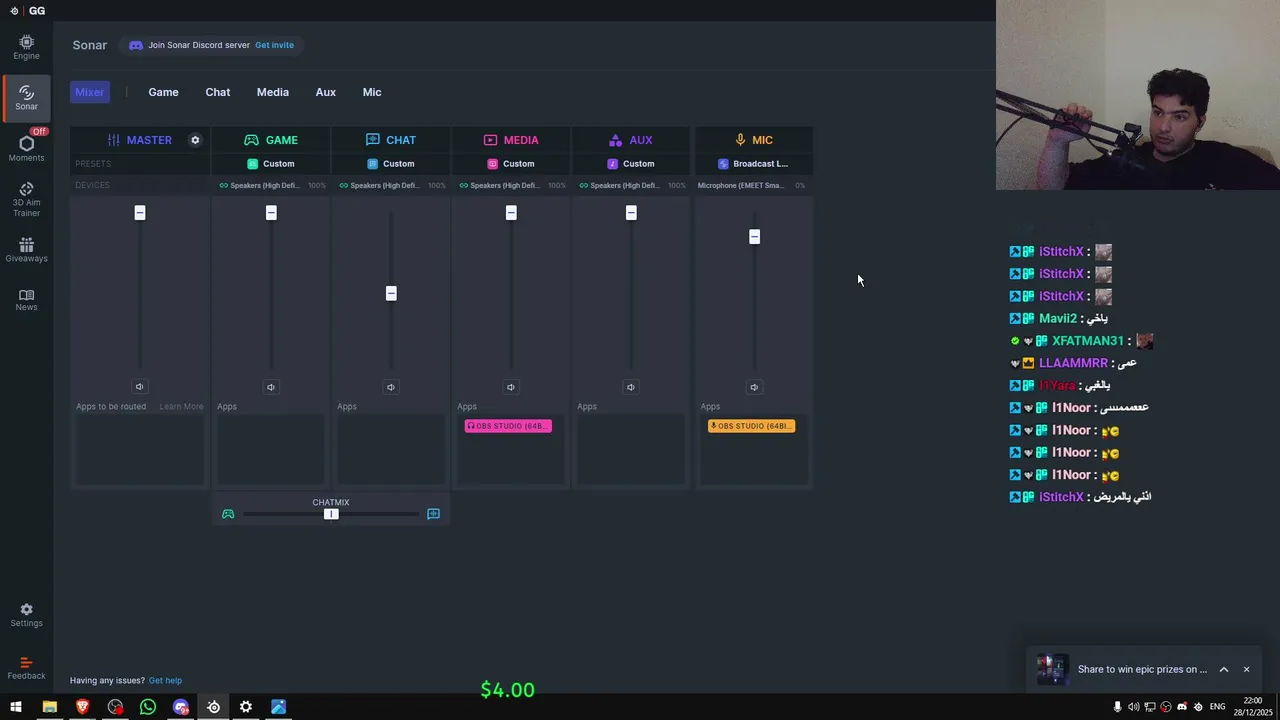
Task: Click the pink OBS Studio app in Media
Action: click(x=508, y=426)
